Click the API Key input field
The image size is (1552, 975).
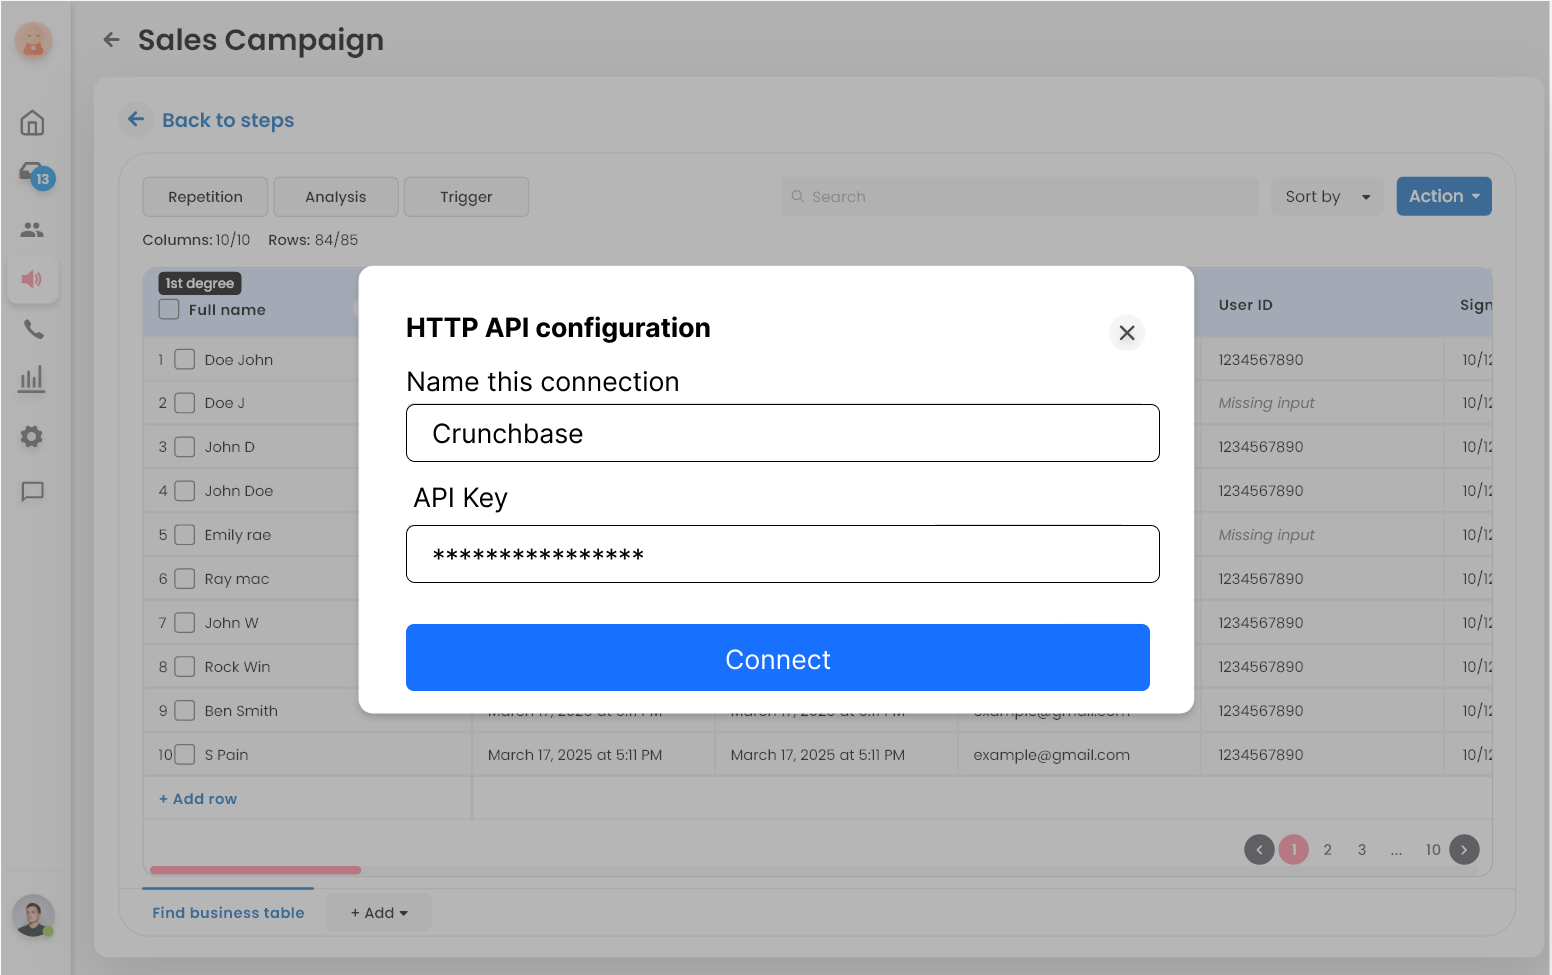pyautogui.click(x=783, y=554)
